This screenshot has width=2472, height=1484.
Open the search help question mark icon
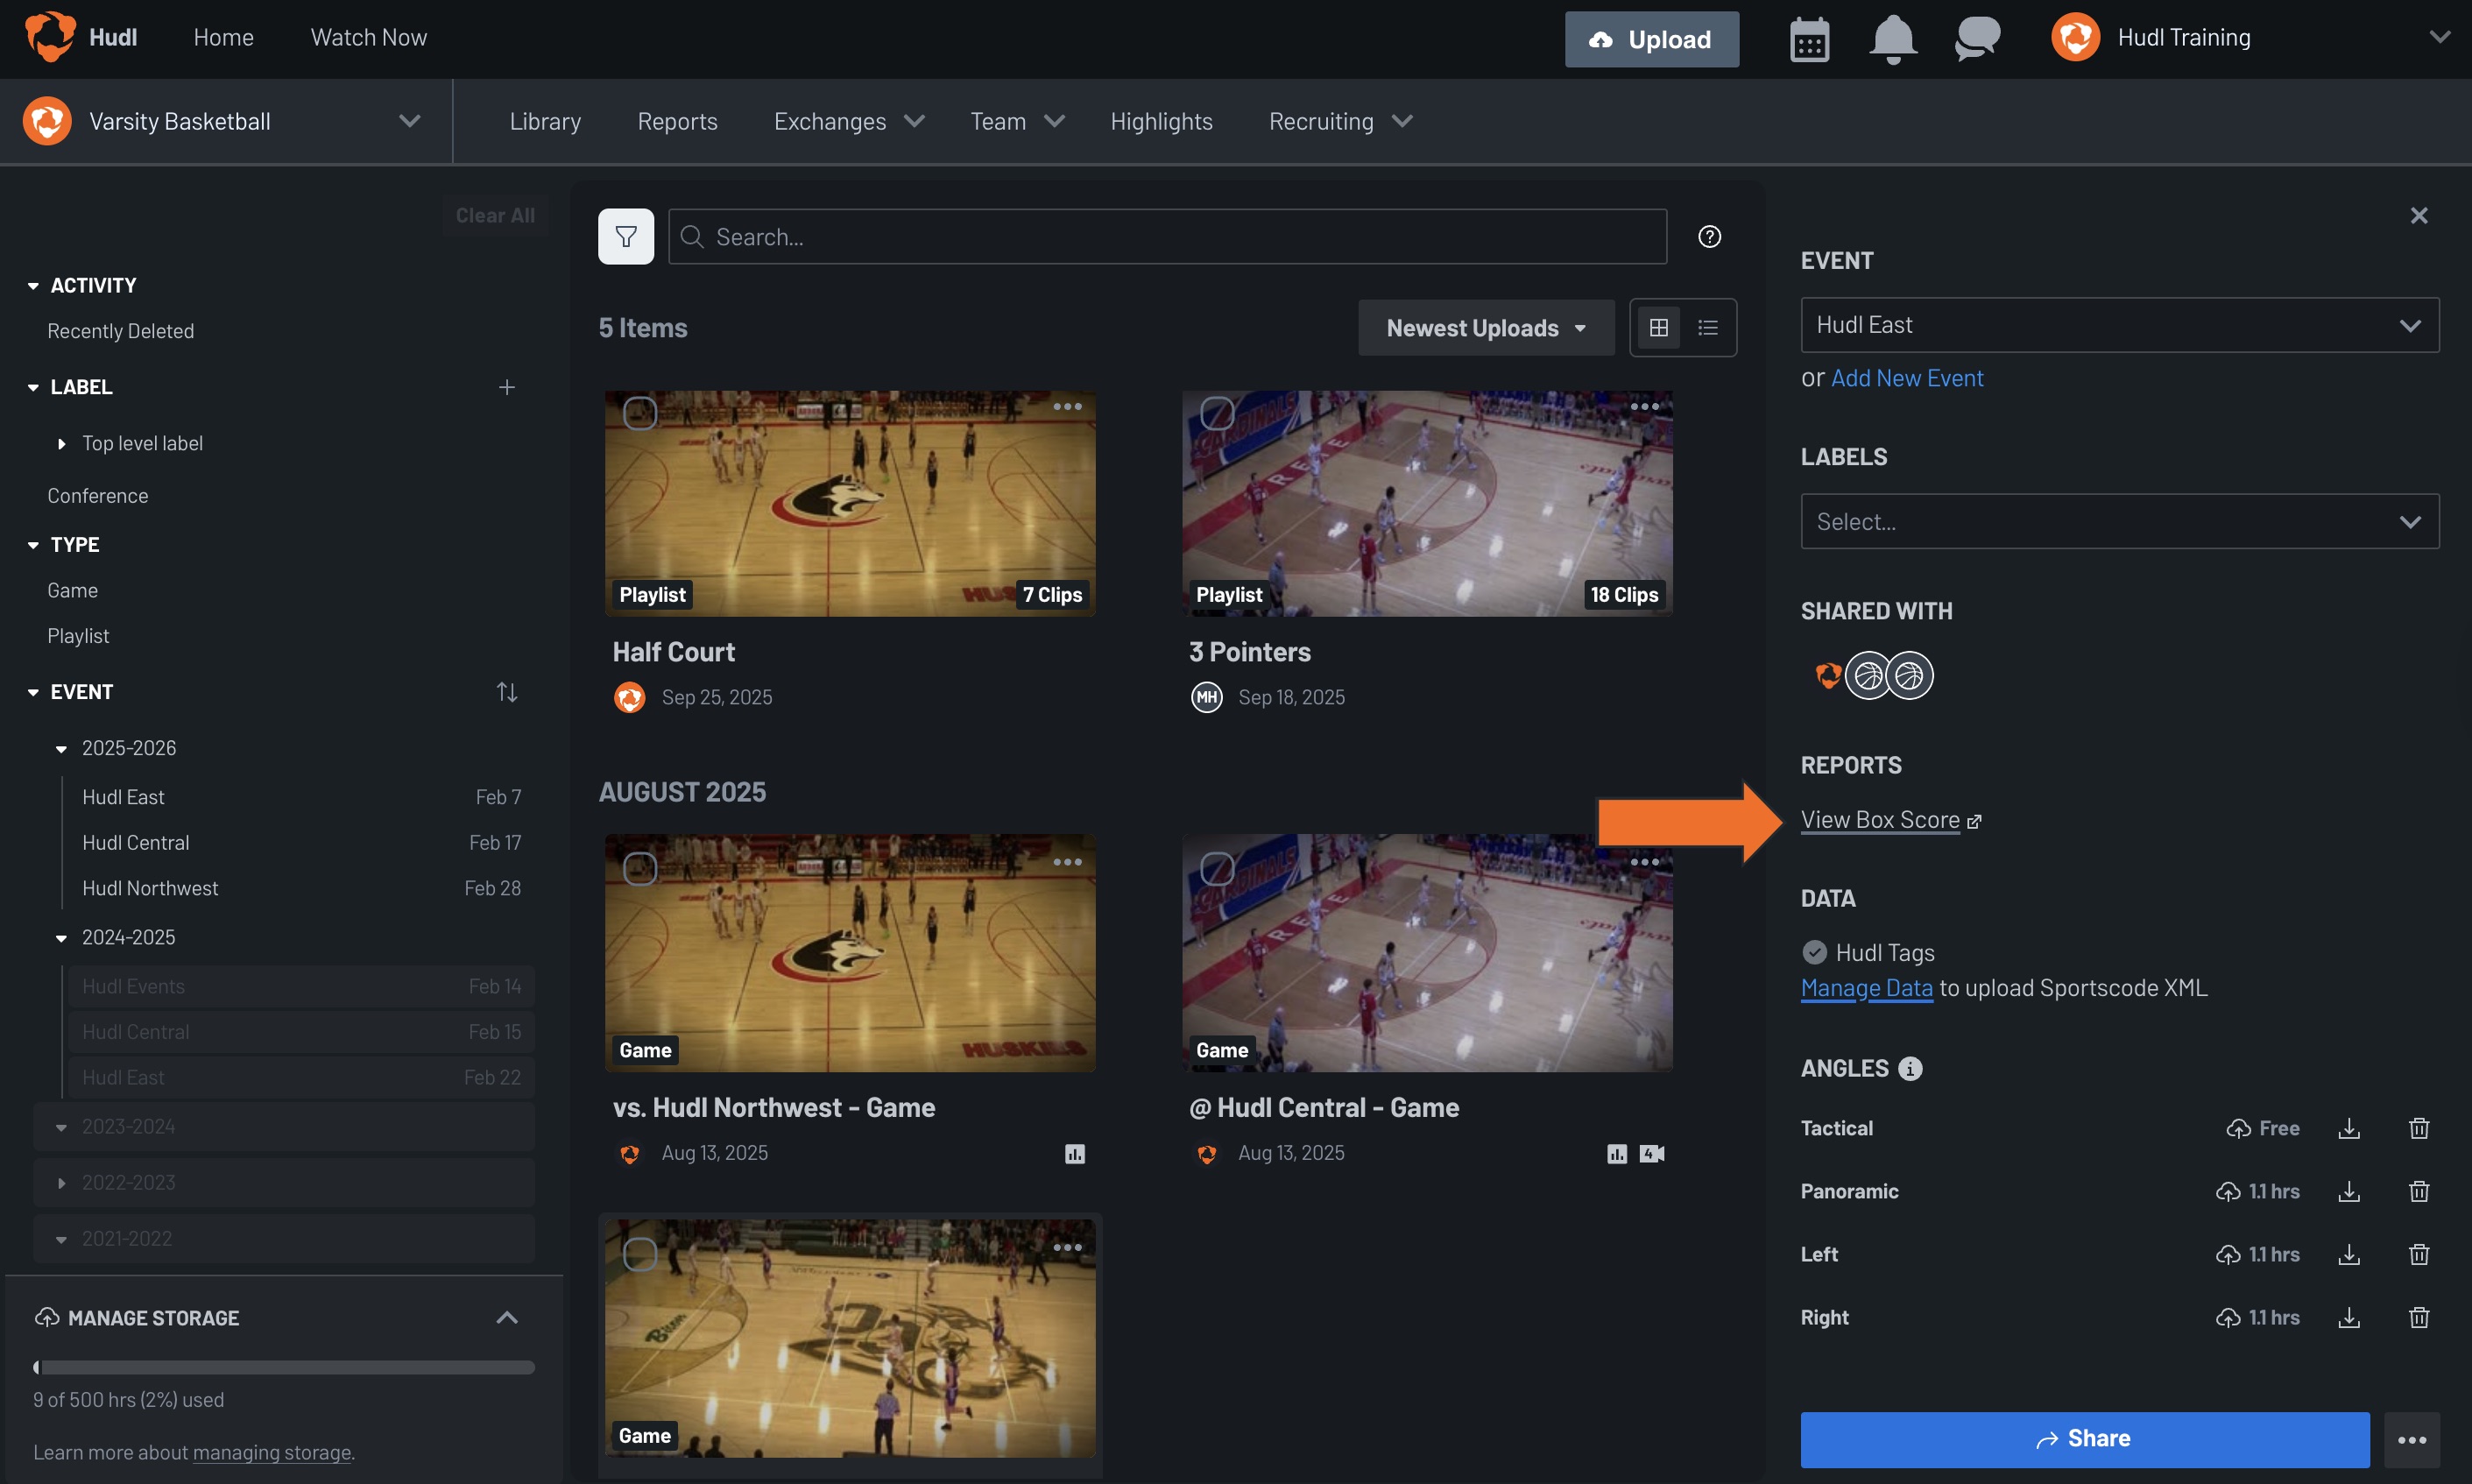(1709, 237)
